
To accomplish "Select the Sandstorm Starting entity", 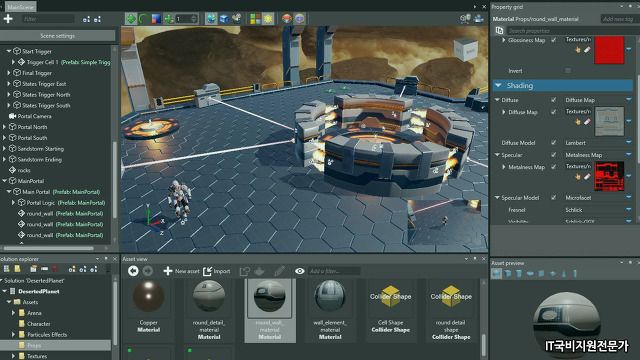I will click(x=40, y=149).
